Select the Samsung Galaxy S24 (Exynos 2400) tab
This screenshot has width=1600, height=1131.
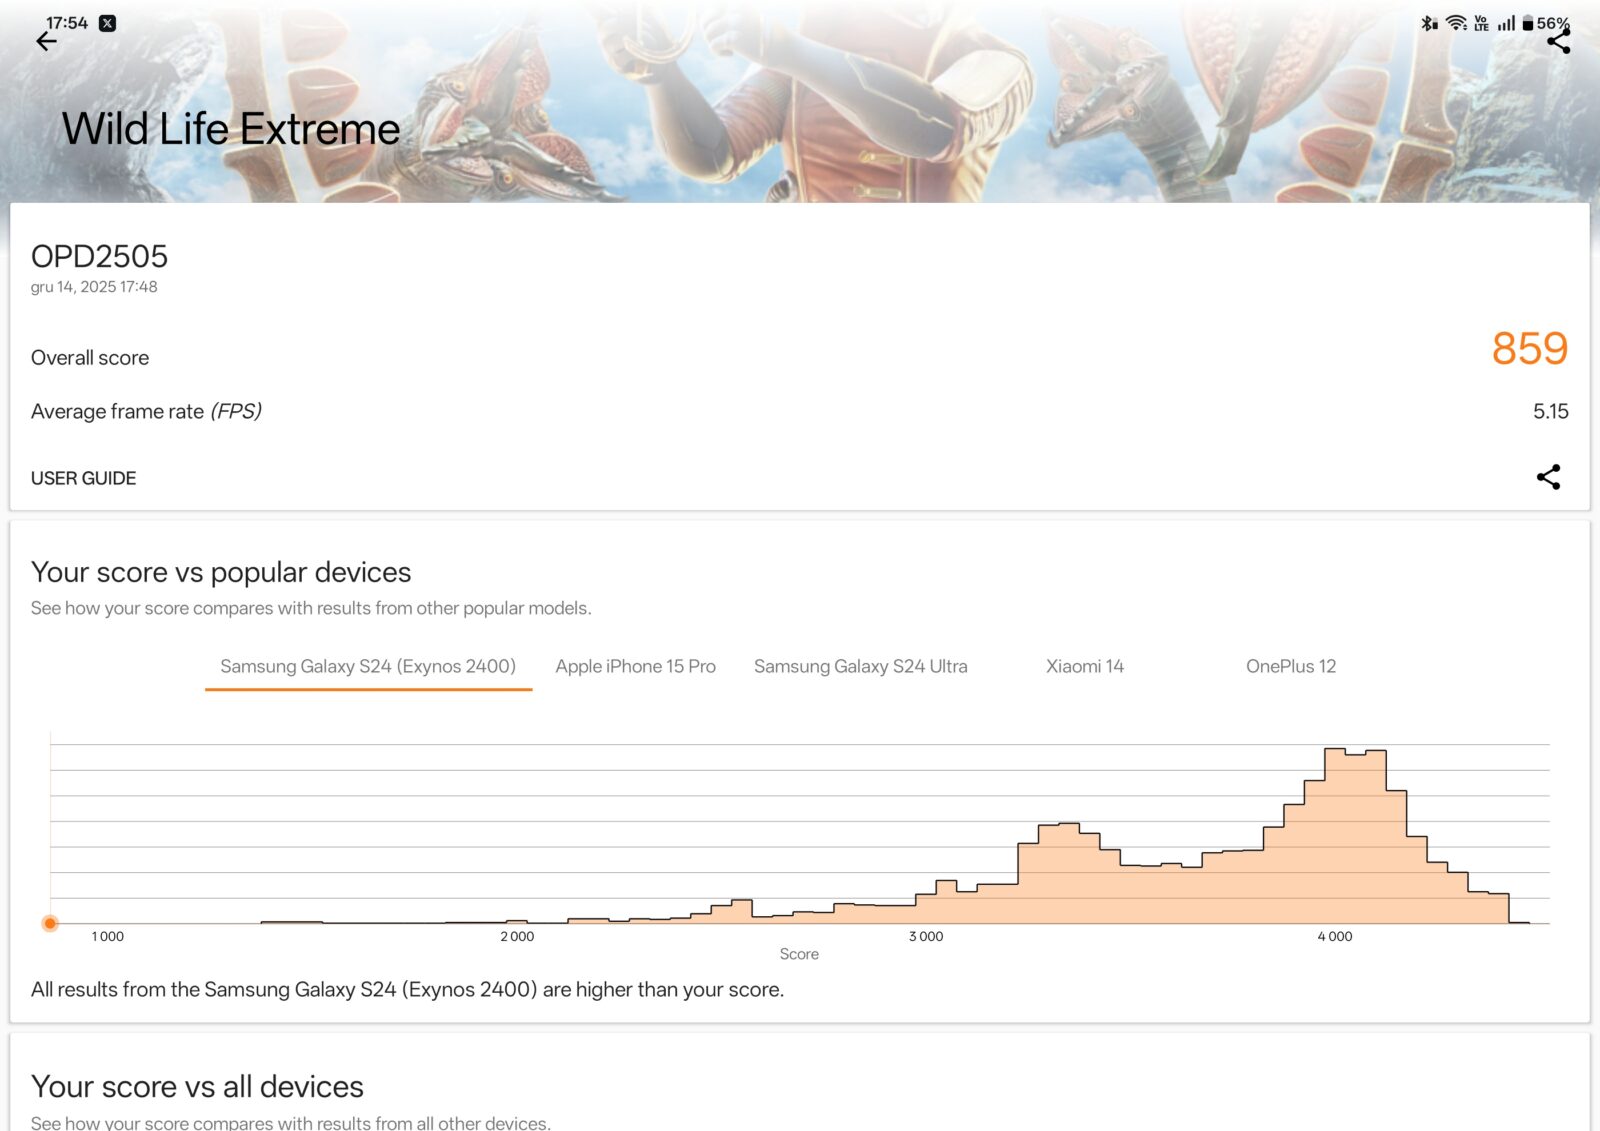368,666
